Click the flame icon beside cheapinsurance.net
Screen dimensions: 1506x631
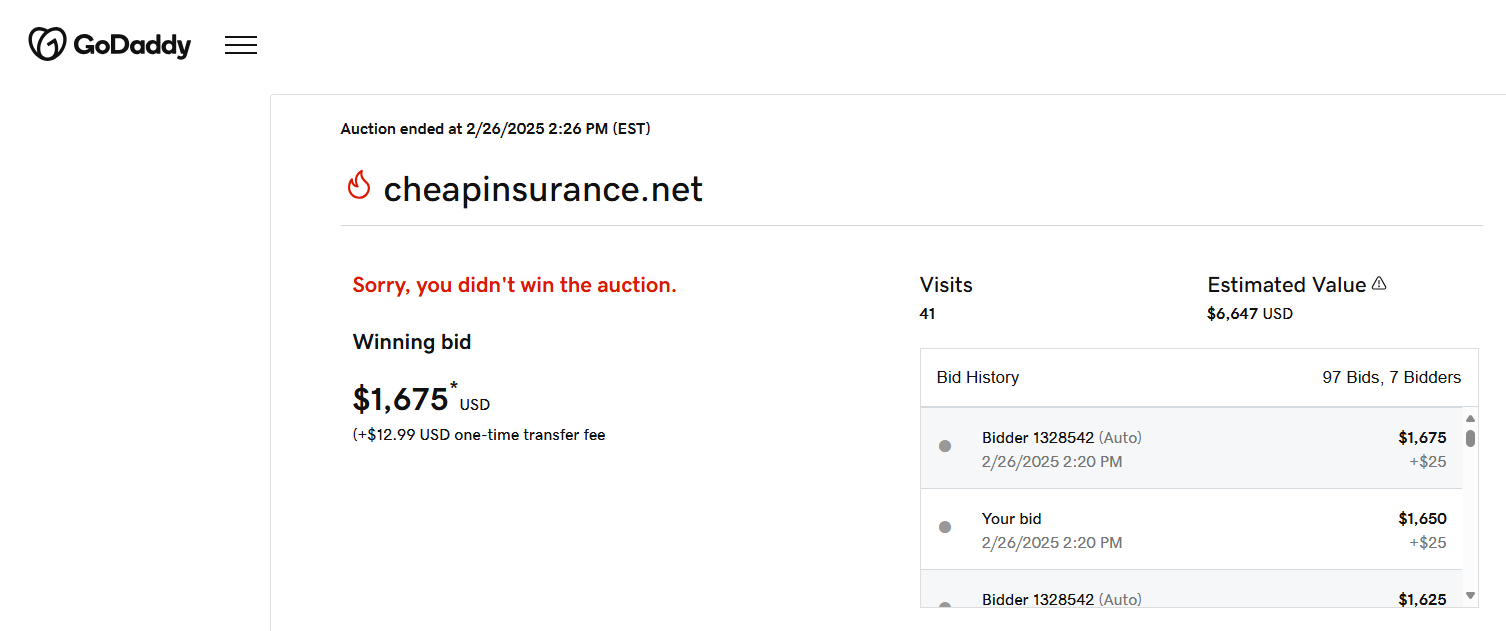click(359, 186)
